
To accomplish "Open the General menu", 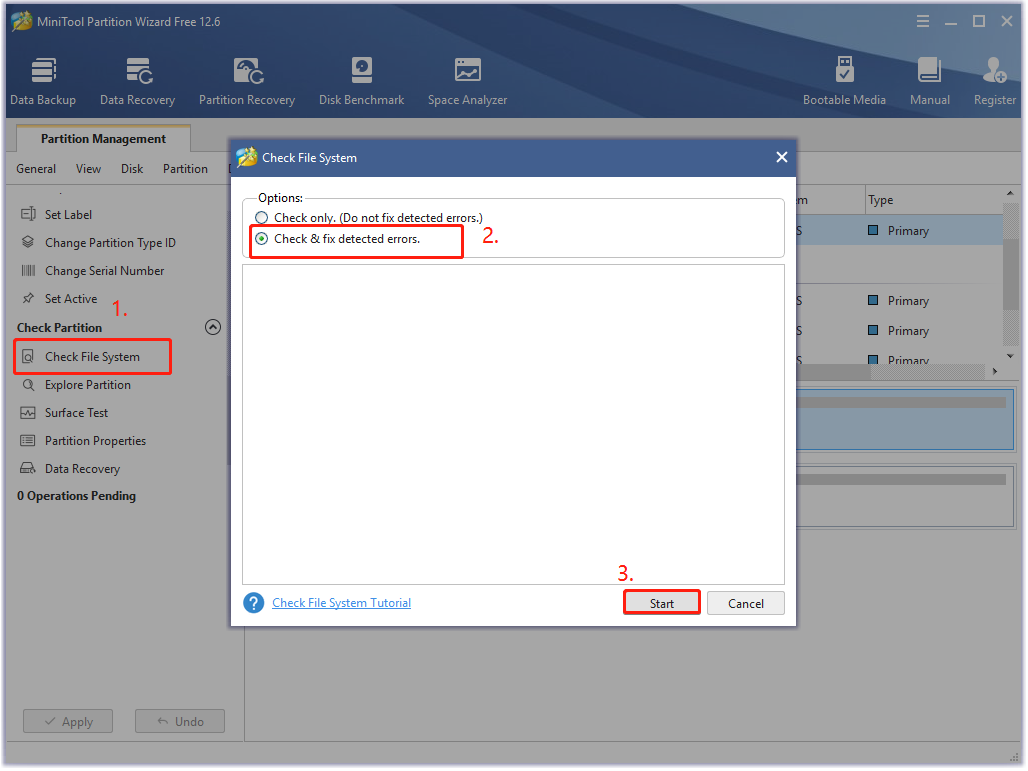I will [36, 169].
